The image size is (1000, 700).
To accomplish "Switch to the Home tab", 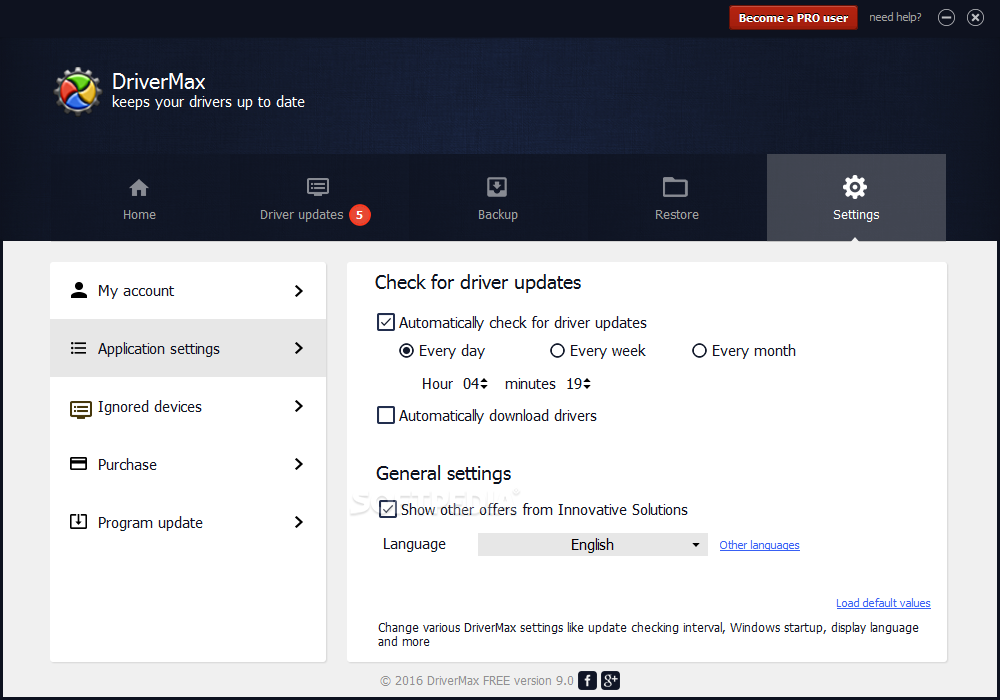I will point(139,198).
